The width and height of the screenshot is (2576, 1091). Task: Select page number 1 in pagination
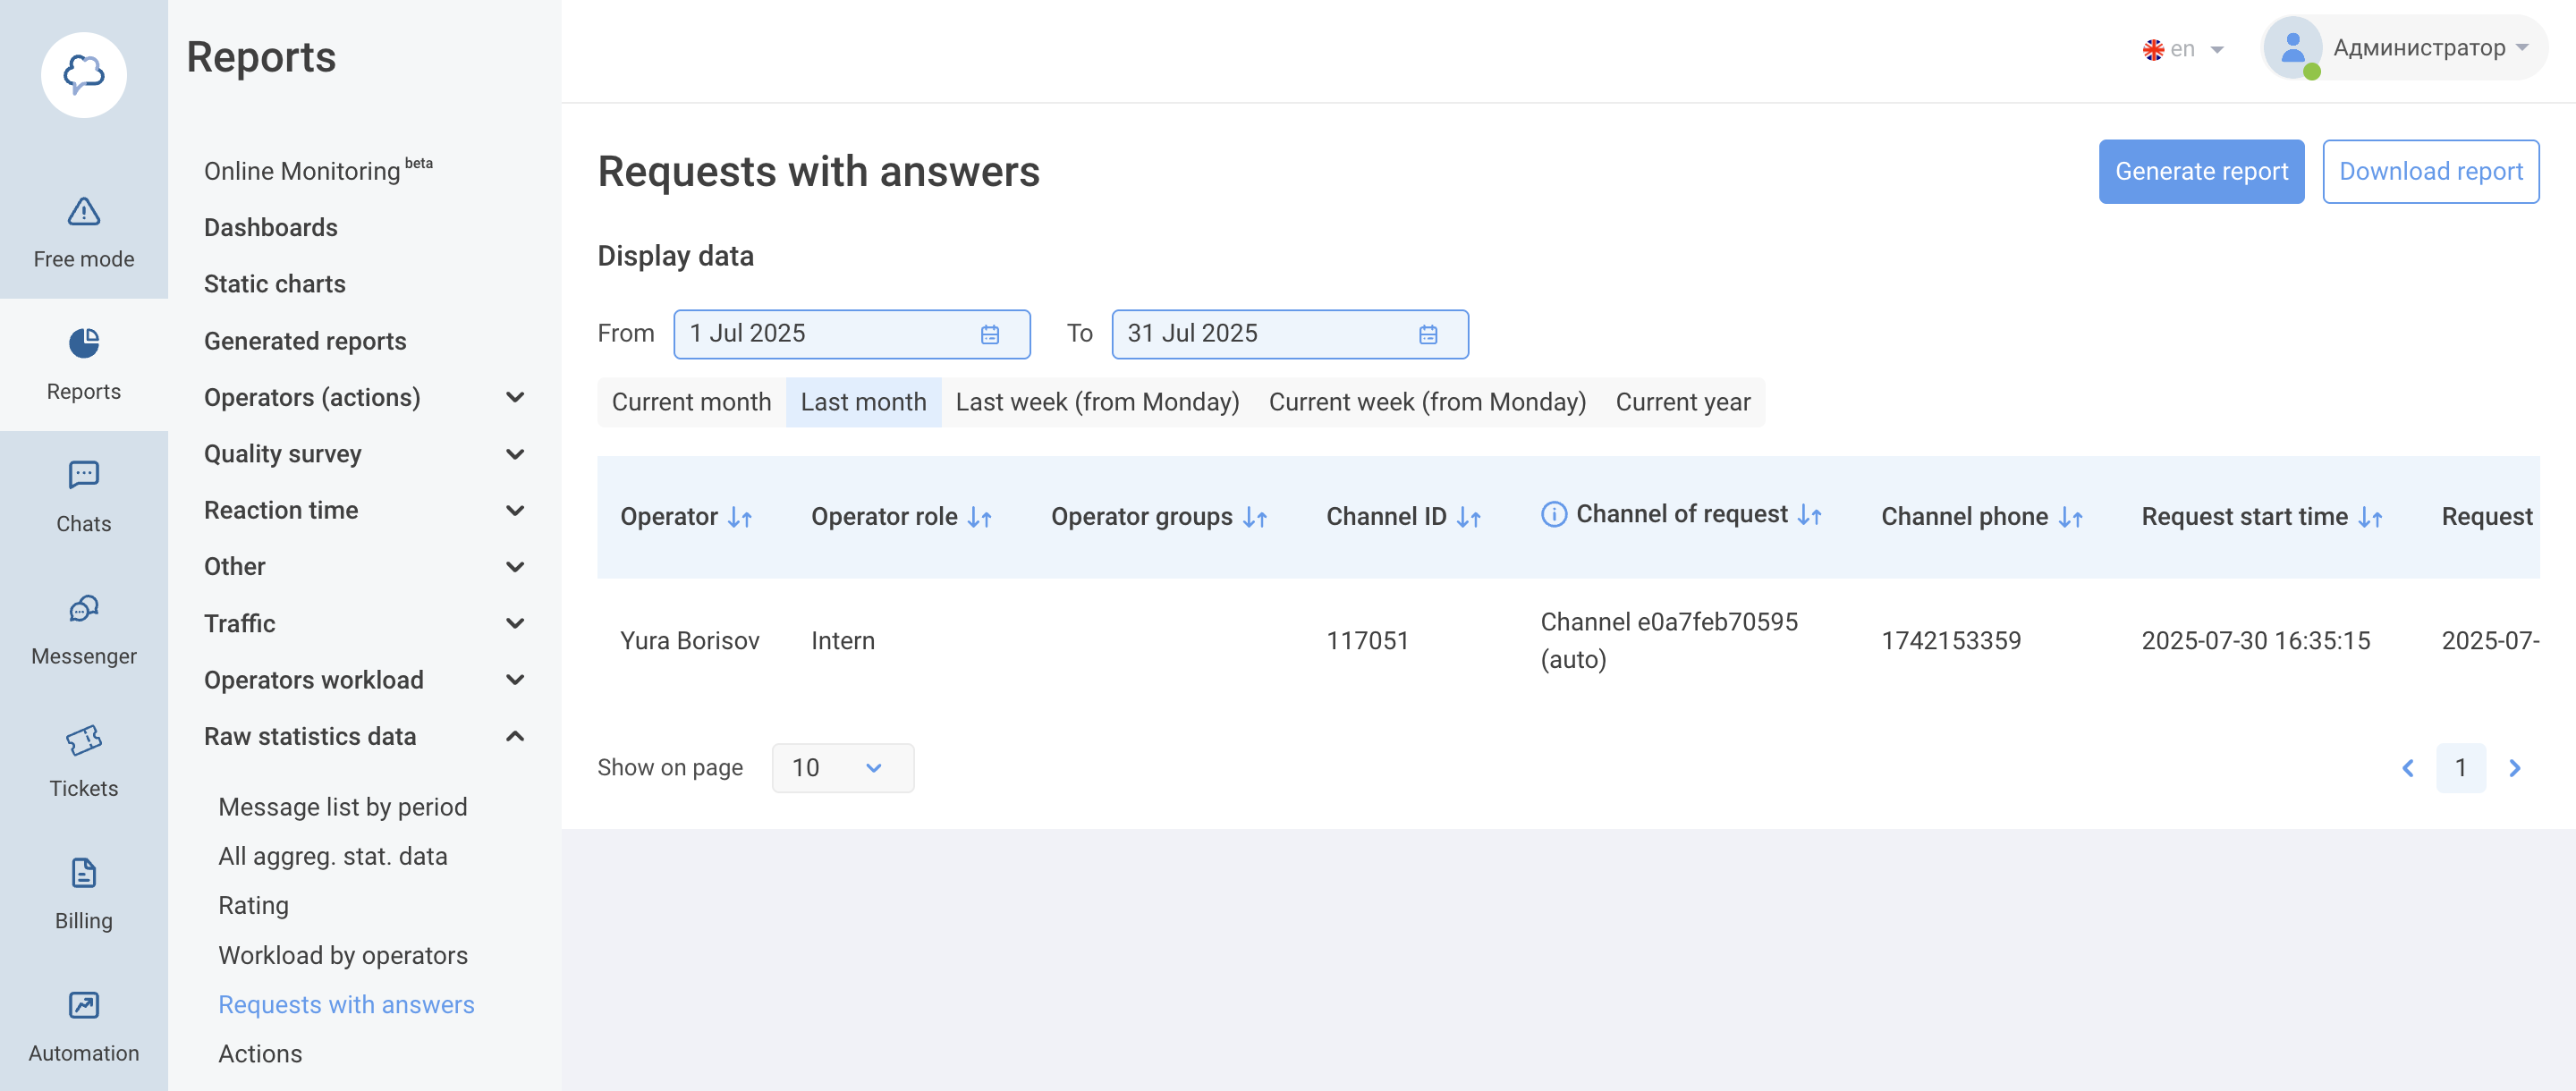2460,768
